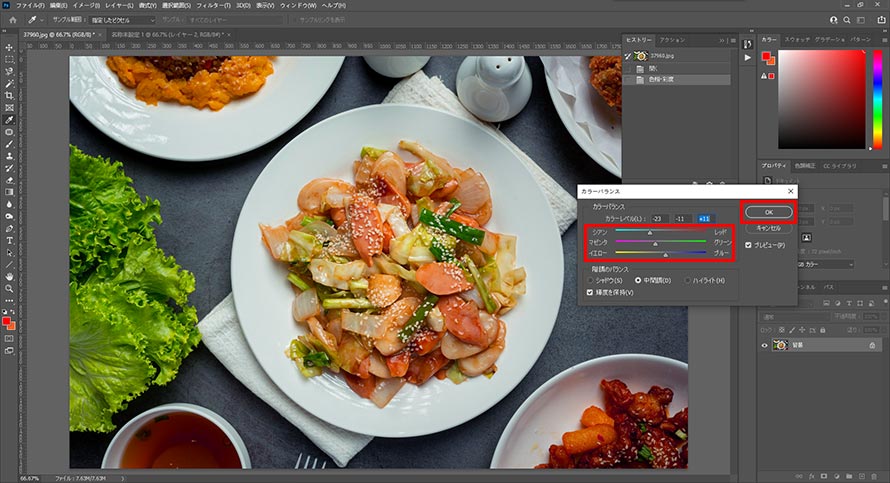
Task: Click the Yellow-Blue slider handle
Action: point(665,254)
